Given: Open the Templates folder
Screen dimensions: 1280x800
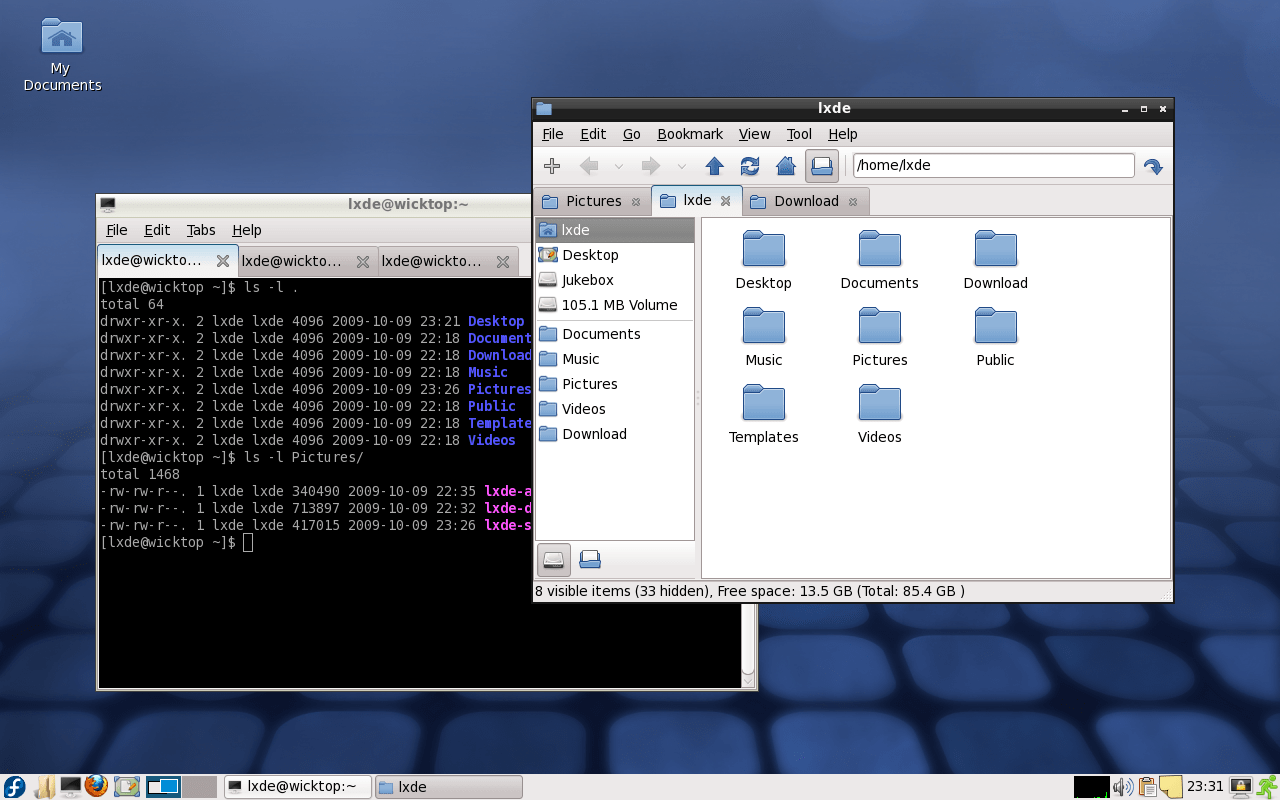Looking at the screenshot, I should click(x=763, y=402).
